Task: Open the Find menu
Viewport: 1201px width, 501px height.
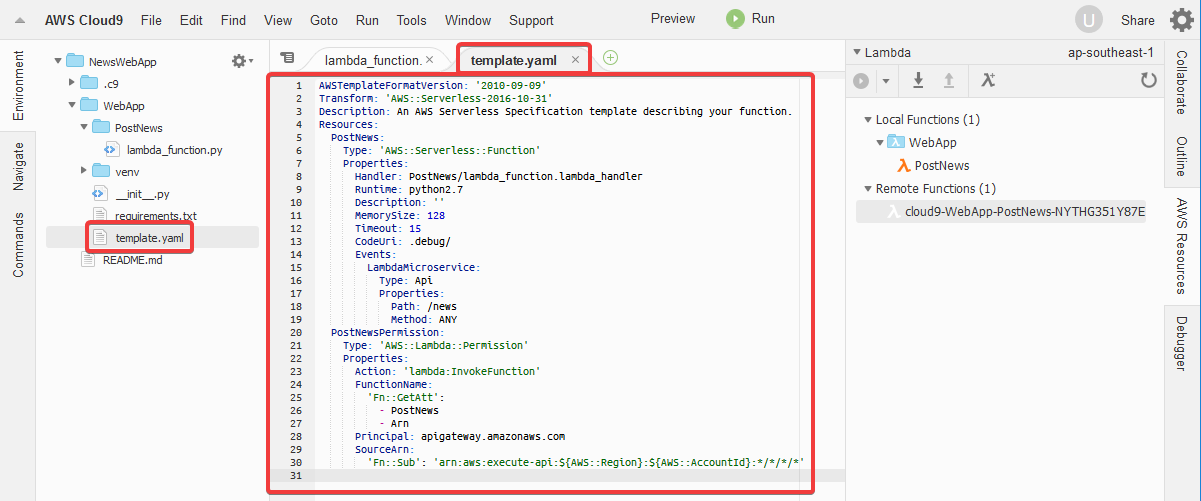Action: (x=233, y=20)
